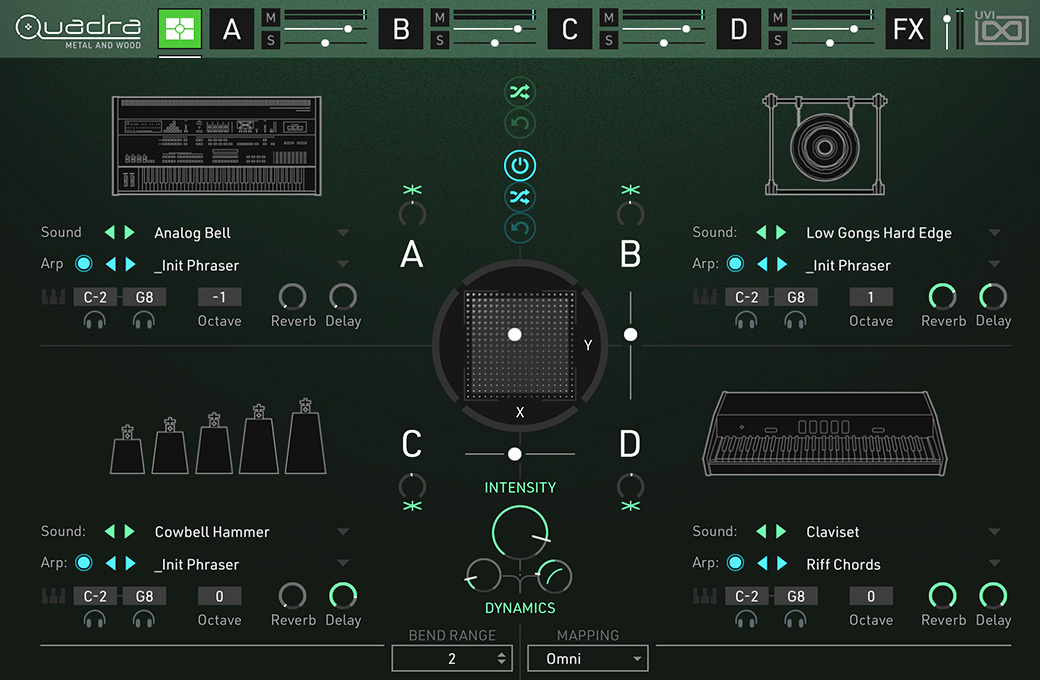This screenshot has width=1040, height=680.
Task: Click the large D layer label
Action: [x=630, y=445]
